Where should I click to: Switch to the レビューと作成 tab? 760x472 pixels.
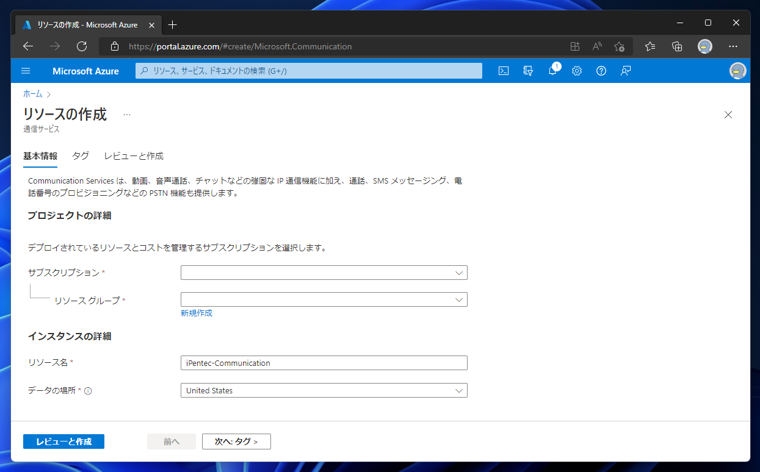pyautogui.click(x=134, y=156)
